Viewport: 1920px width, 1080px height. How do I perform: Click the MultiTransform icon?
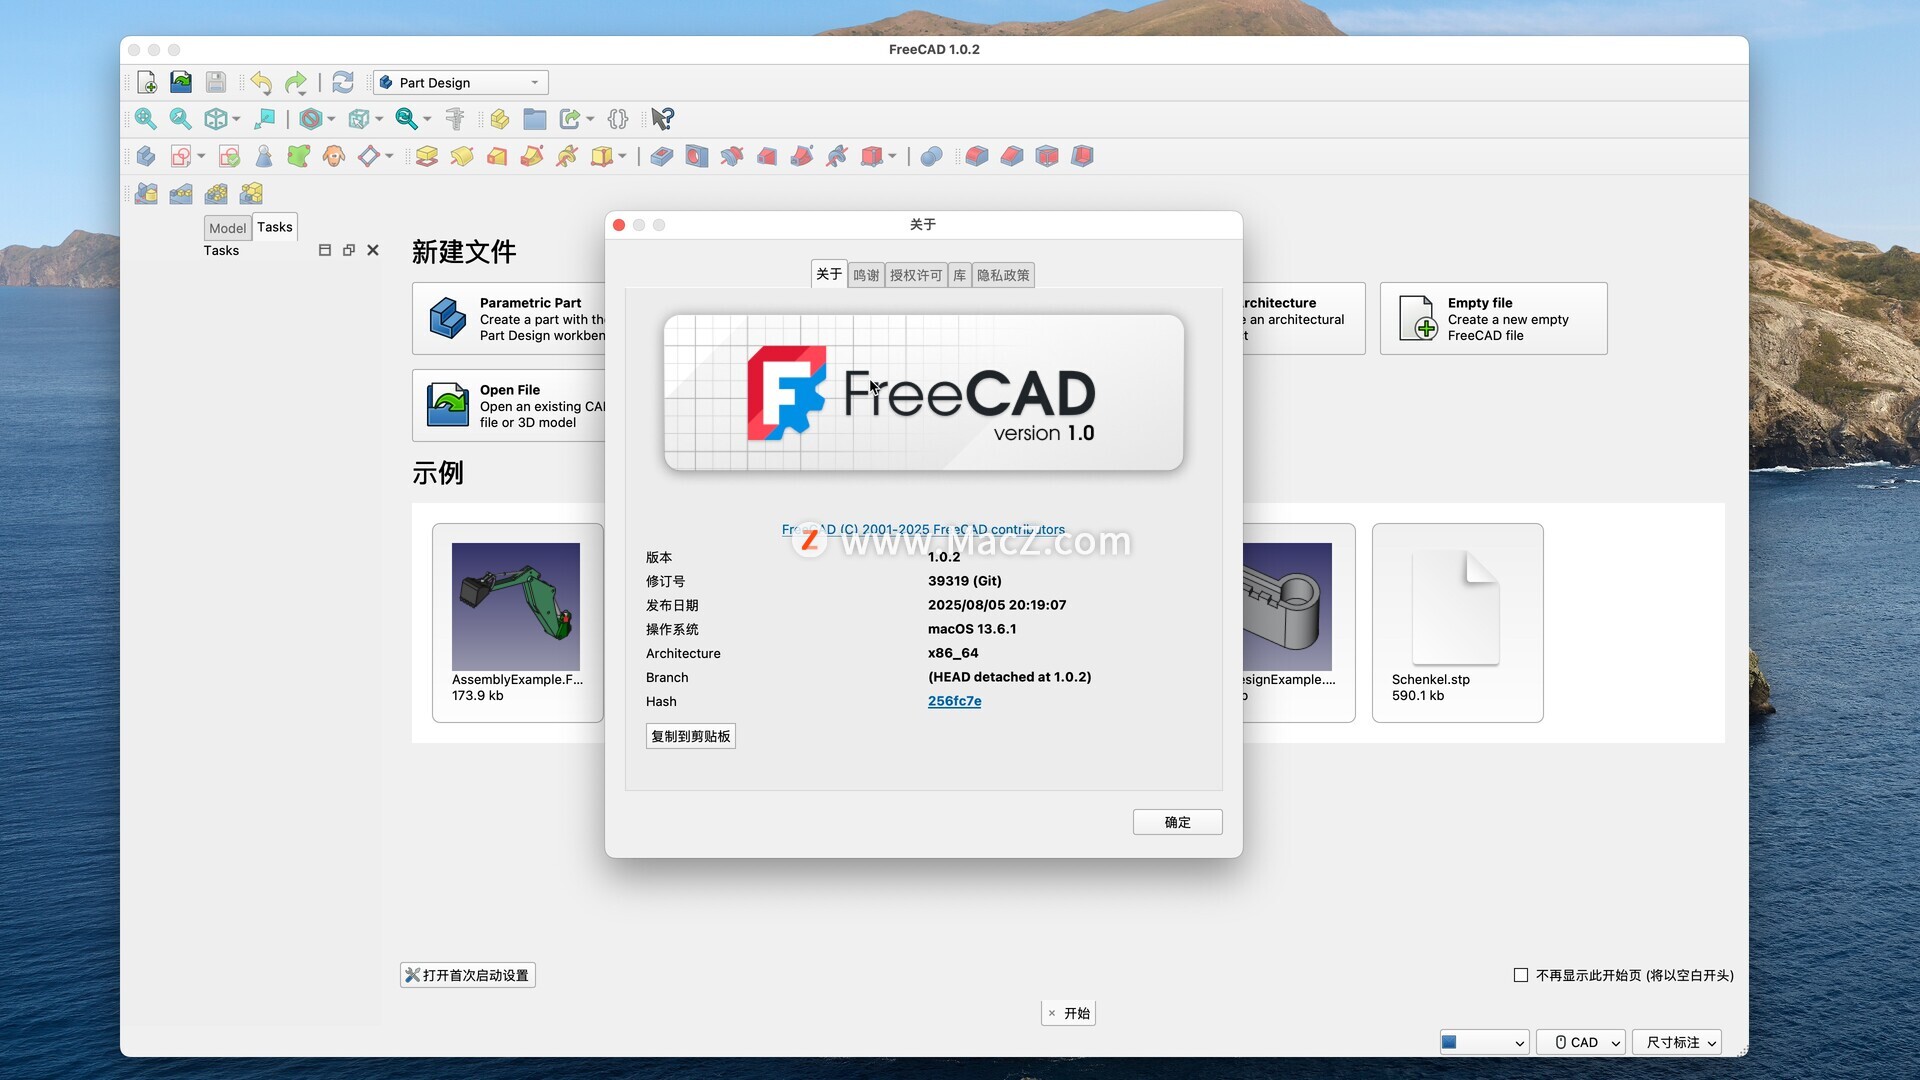pos(251,193)
